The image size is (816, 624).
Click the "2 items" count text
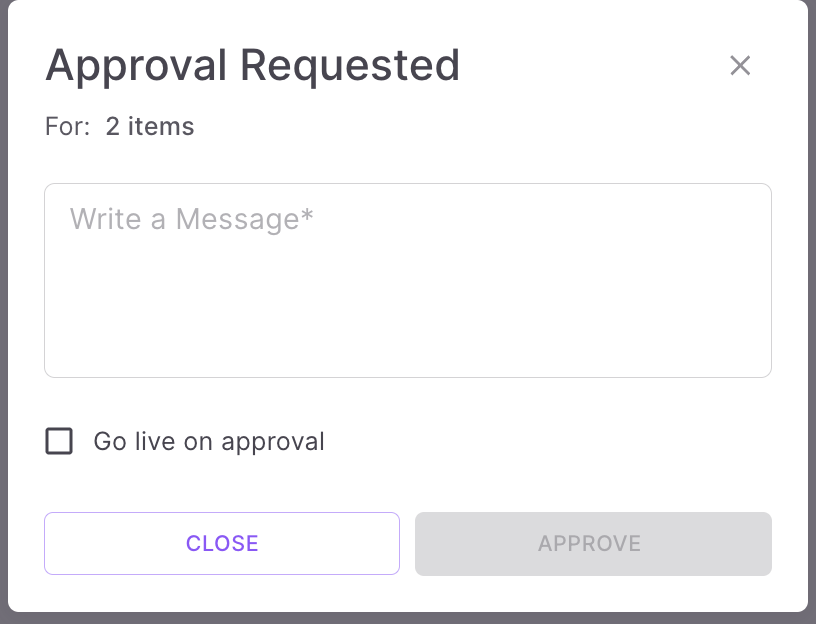(150, 127)
